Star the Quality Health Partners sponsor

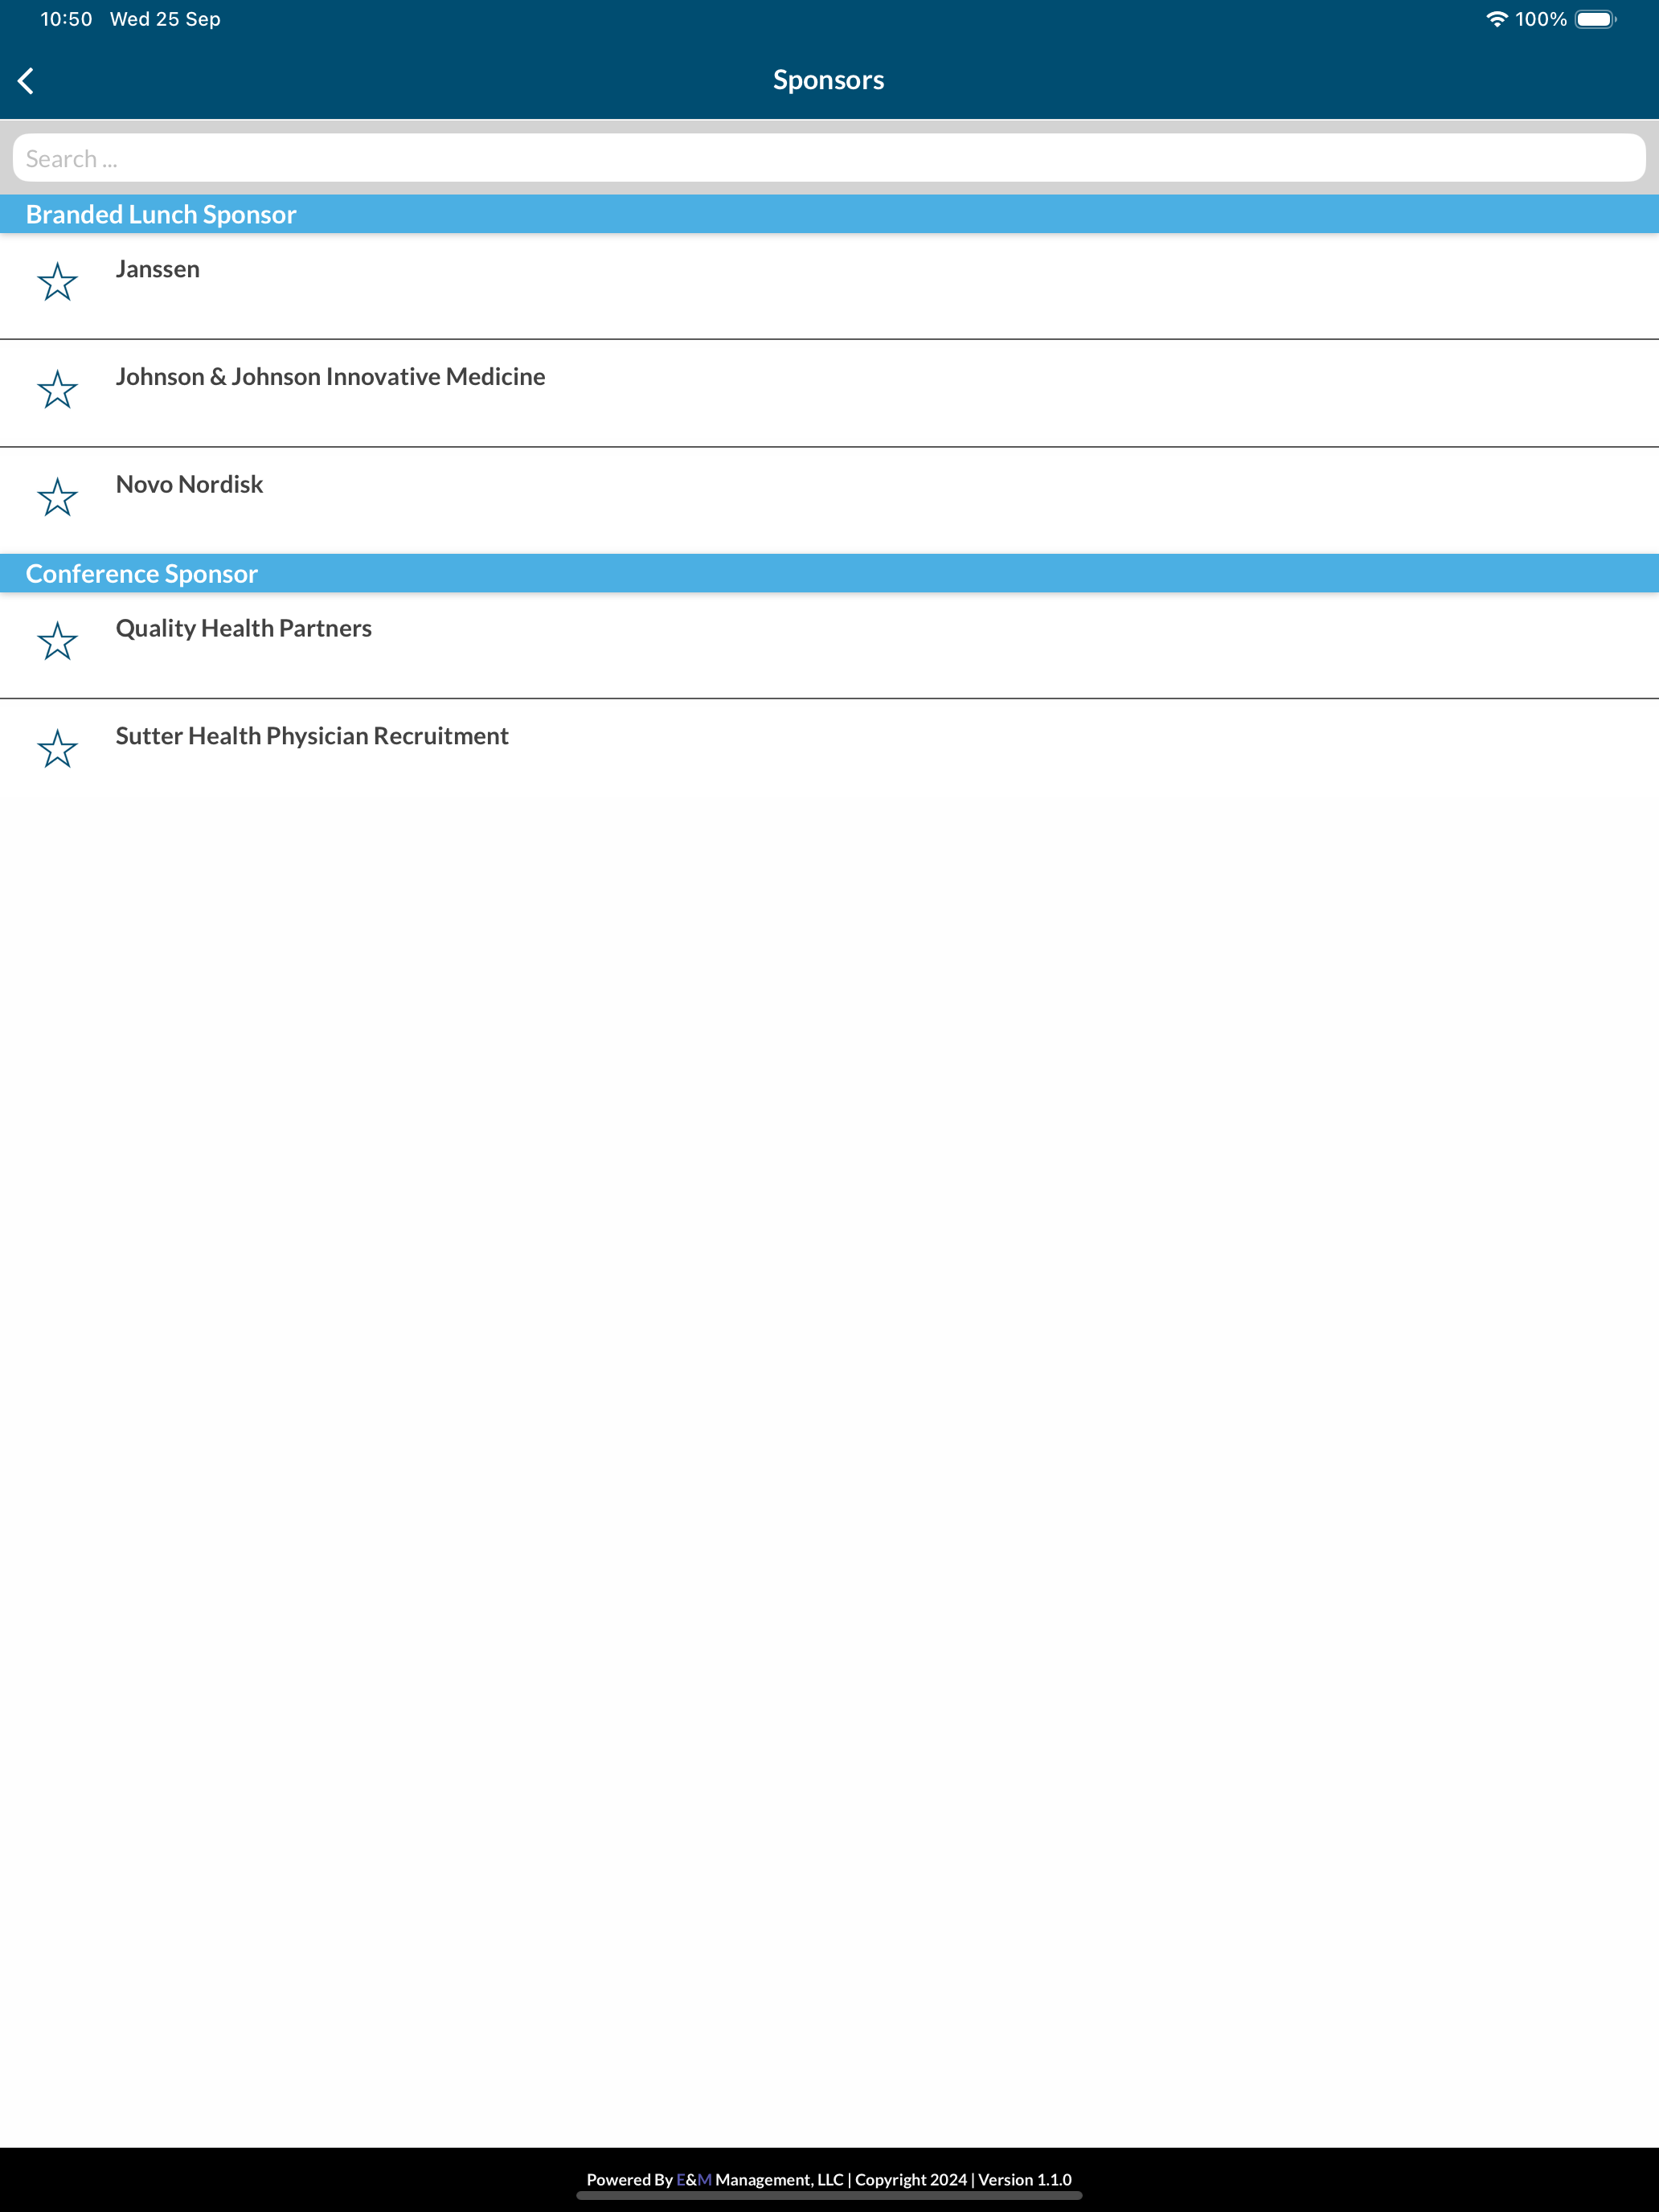coord(57,641)
